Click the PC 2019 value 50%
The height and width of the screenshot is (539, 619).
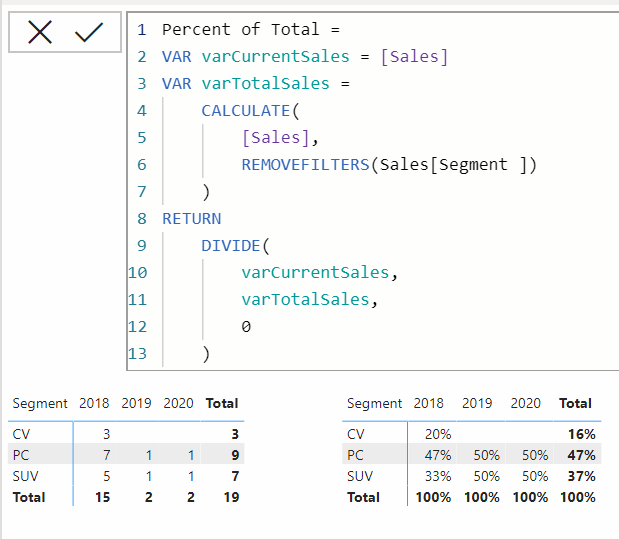pyautogui.click(x=486, y=455)
